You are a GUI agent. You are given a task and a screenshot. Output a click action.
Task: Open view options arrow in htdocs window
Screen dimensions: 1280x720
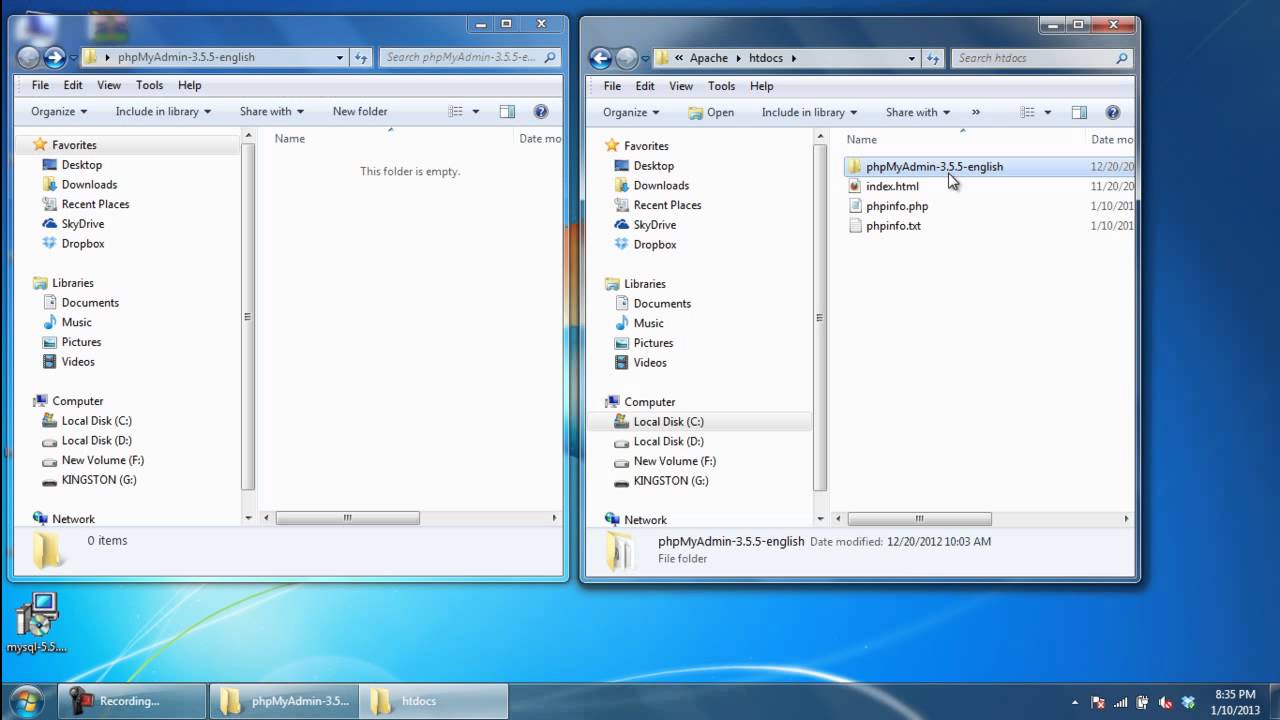[1047, 112]
